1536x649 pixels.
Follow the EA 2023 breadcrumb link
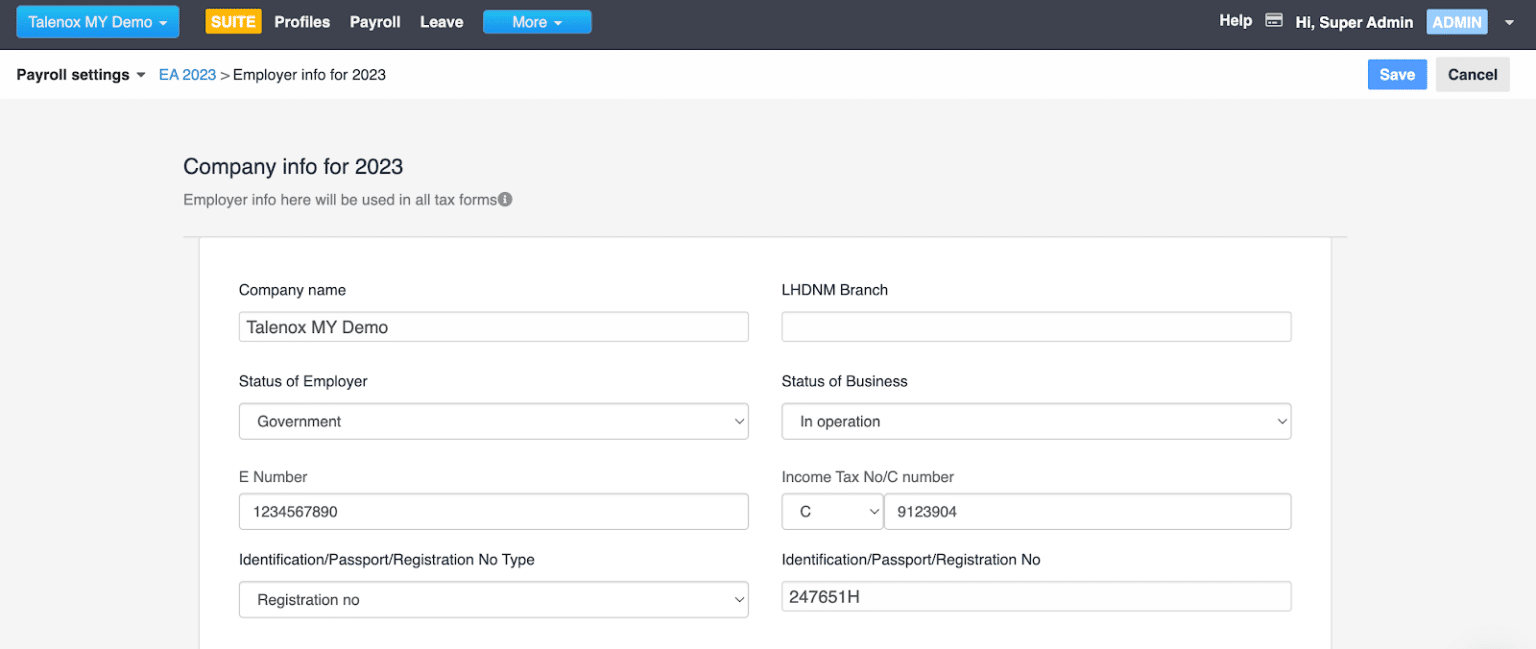tap(187, 75)
